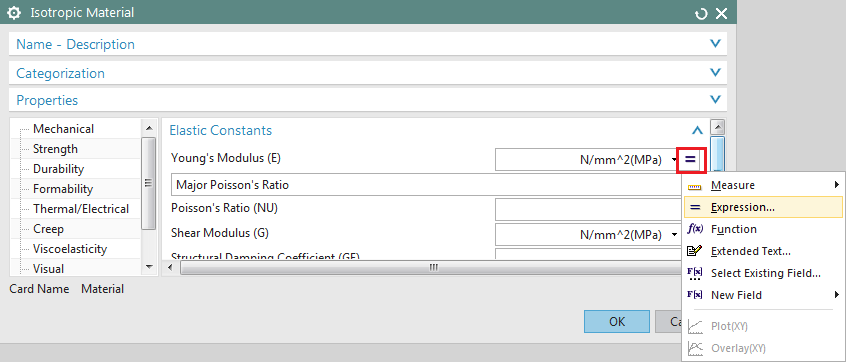Click the Structural Damping Coefficient field
The height and width of the screenshot is (362, 846).
[588, 254]
